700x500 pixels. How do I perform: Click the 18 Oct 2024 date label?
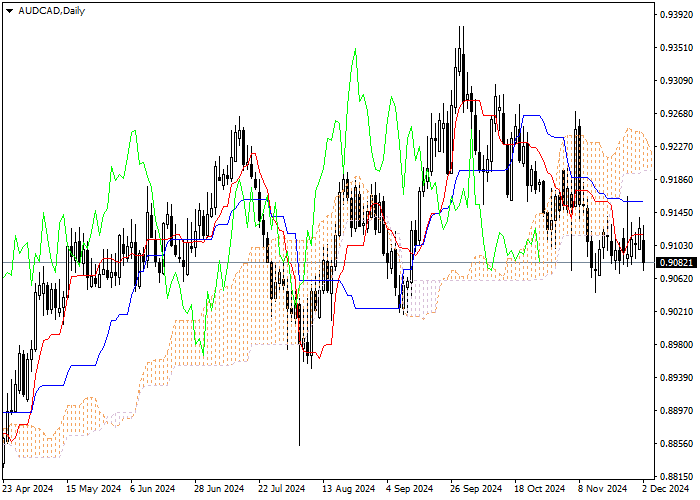[540, 489]
